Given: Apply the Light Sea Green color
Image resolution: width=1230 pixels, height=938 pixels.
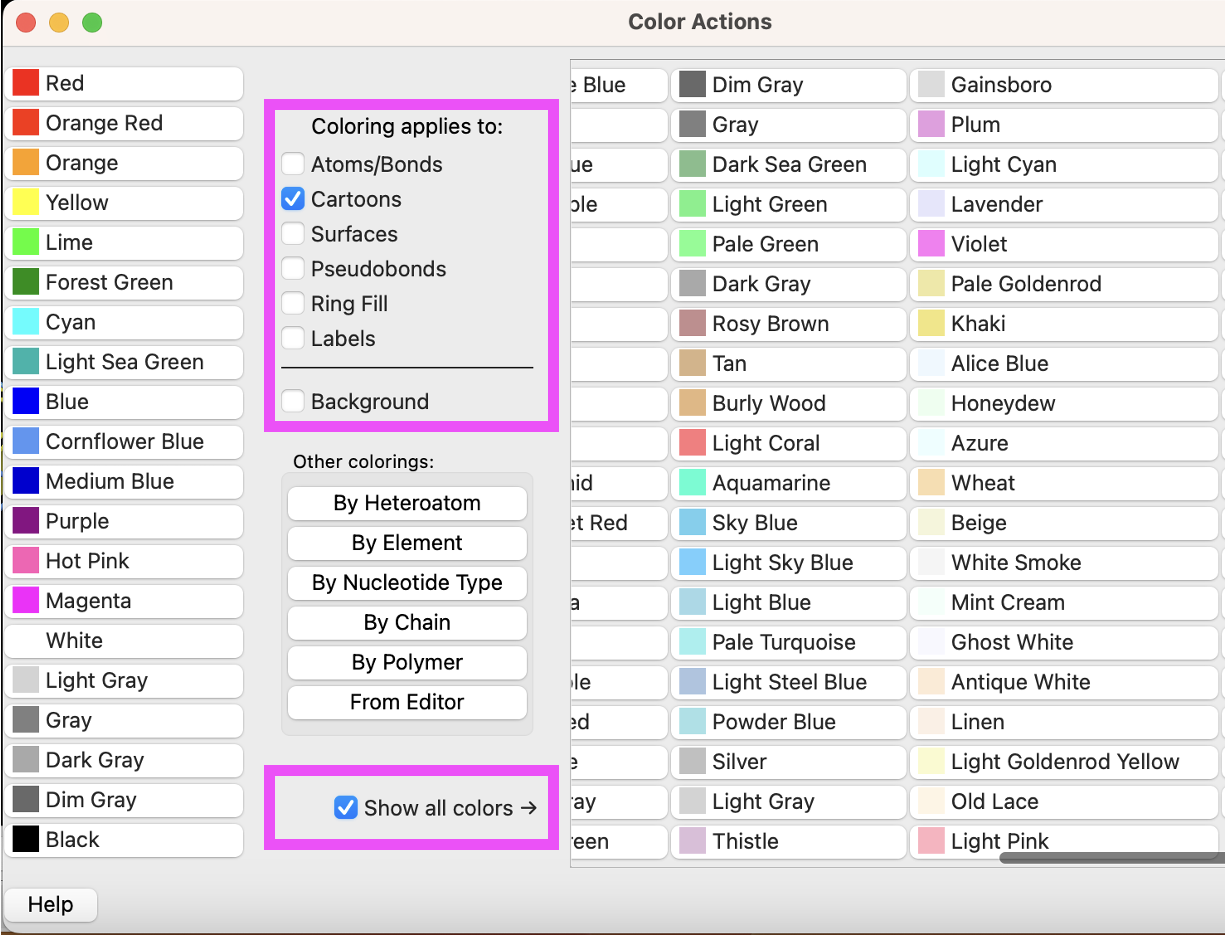Looking at the screenshot, I should 124,362.
